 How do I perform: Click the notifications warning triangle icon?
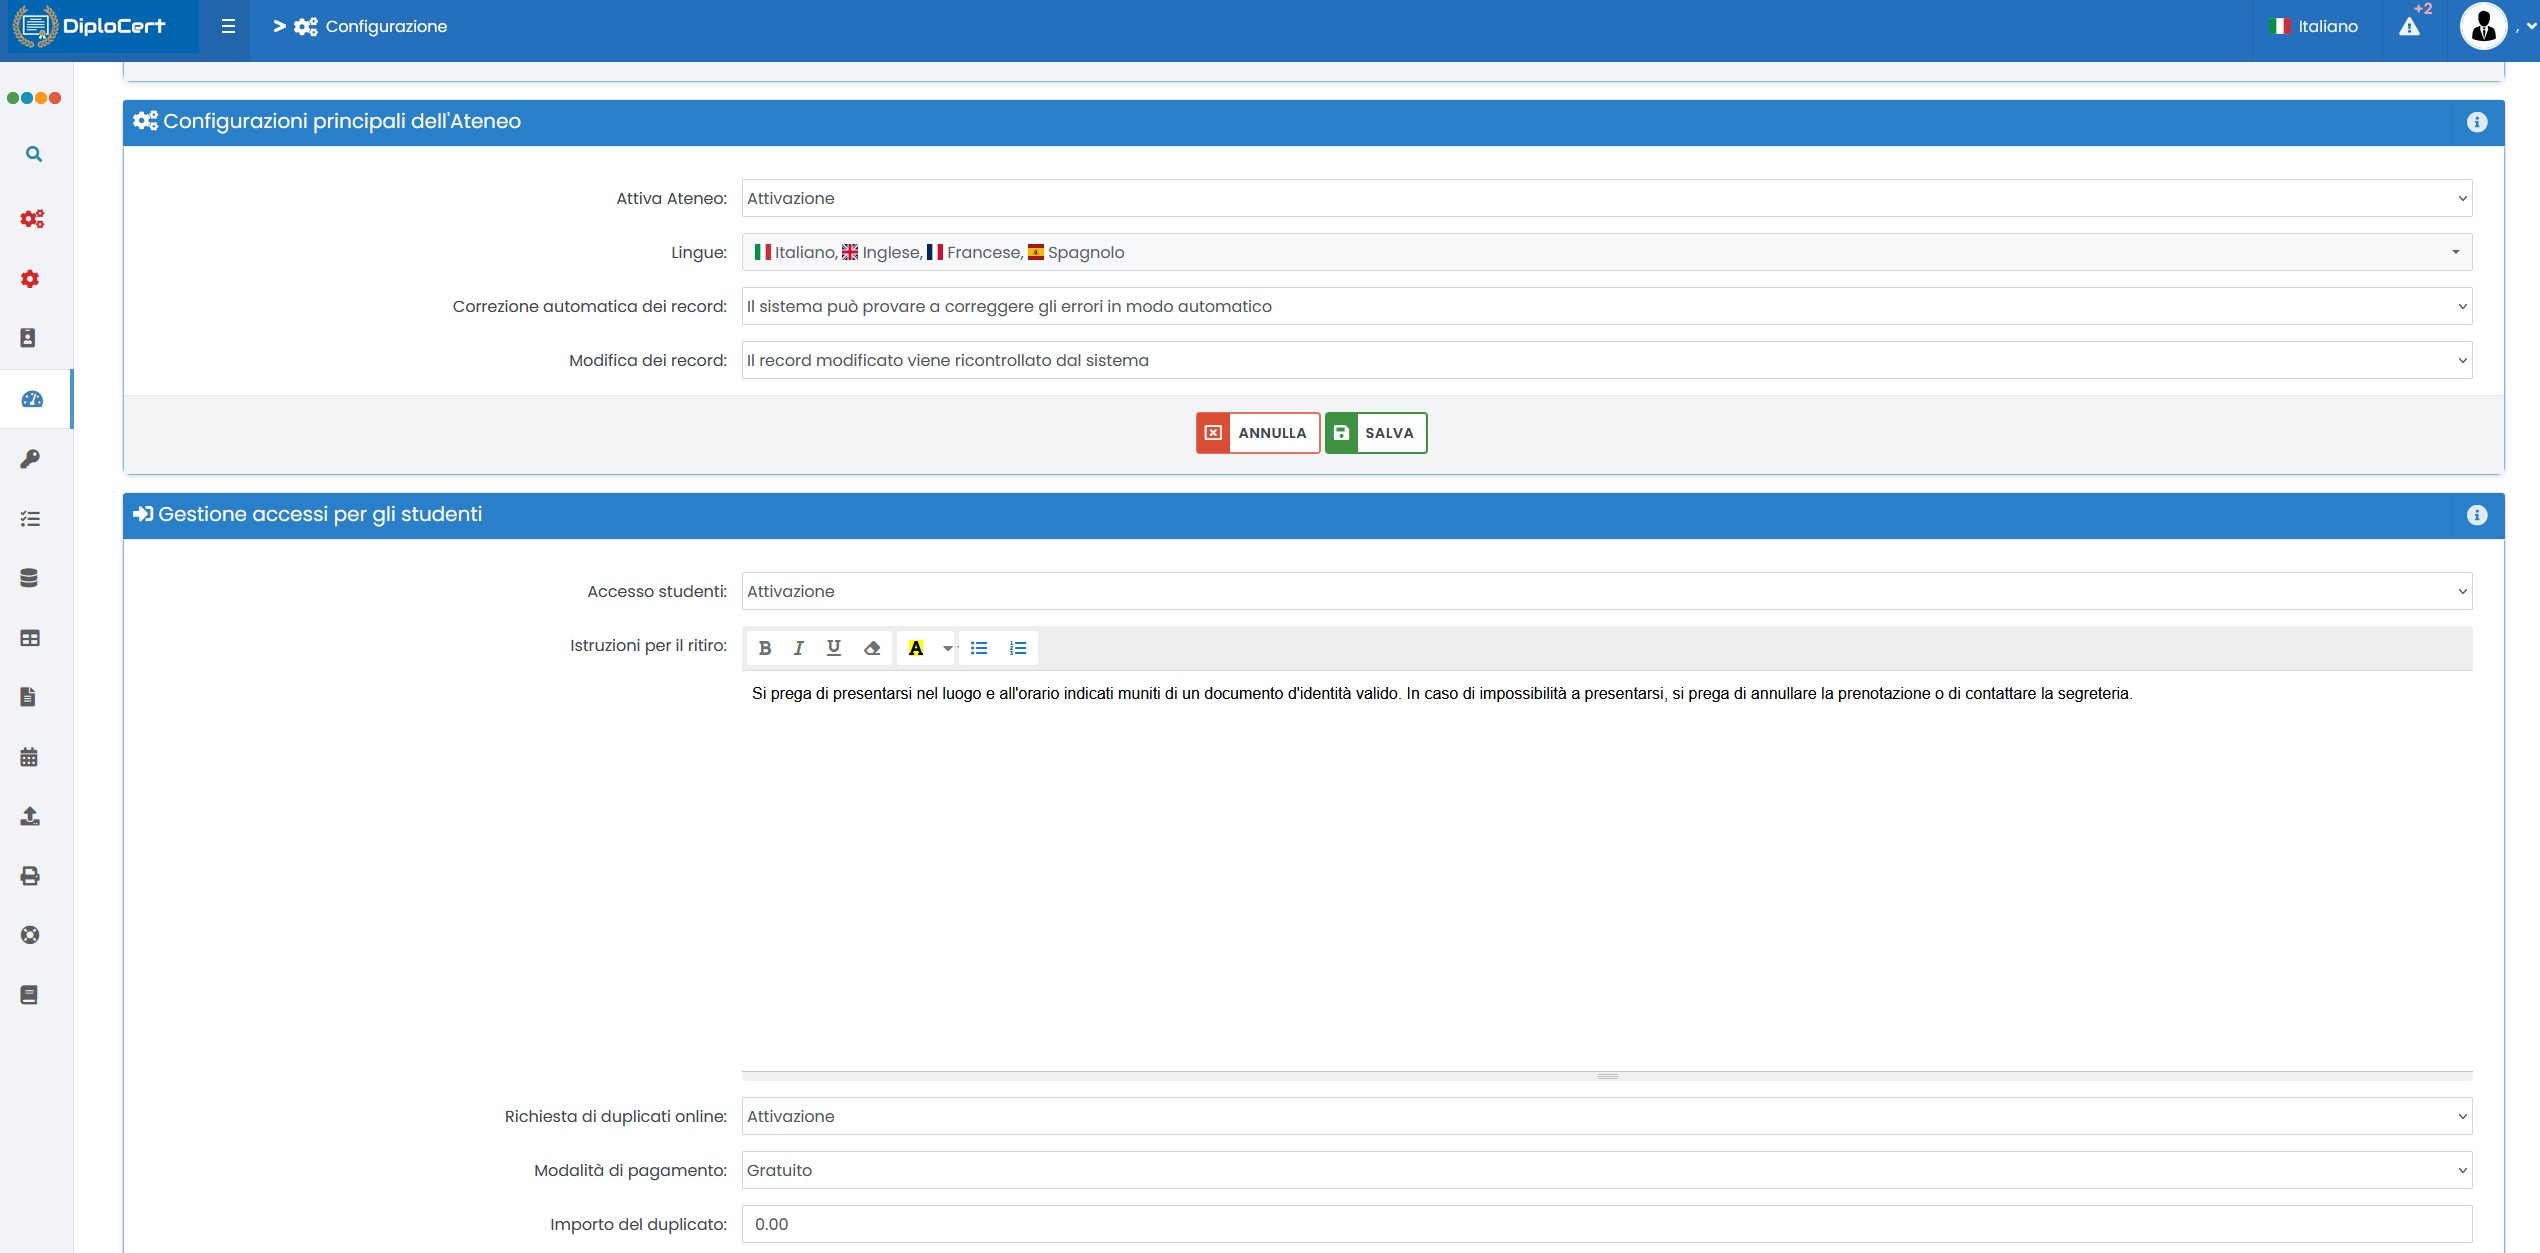click(2409, 27)
